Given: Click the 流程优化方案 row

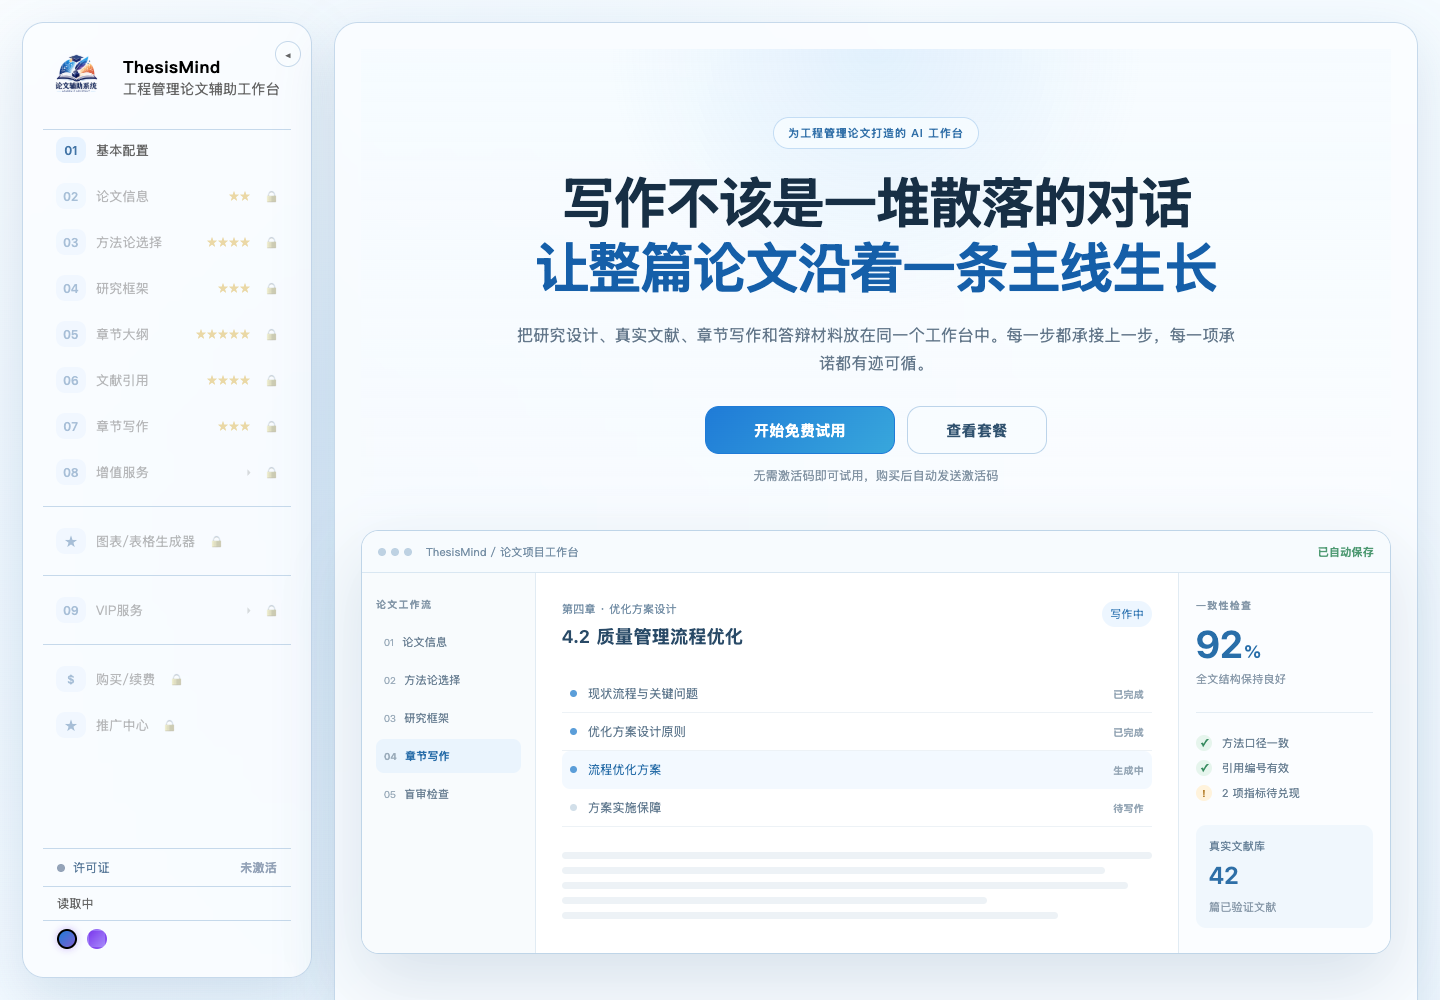Looking at the screenshot, I should click(x=857, y=770).
